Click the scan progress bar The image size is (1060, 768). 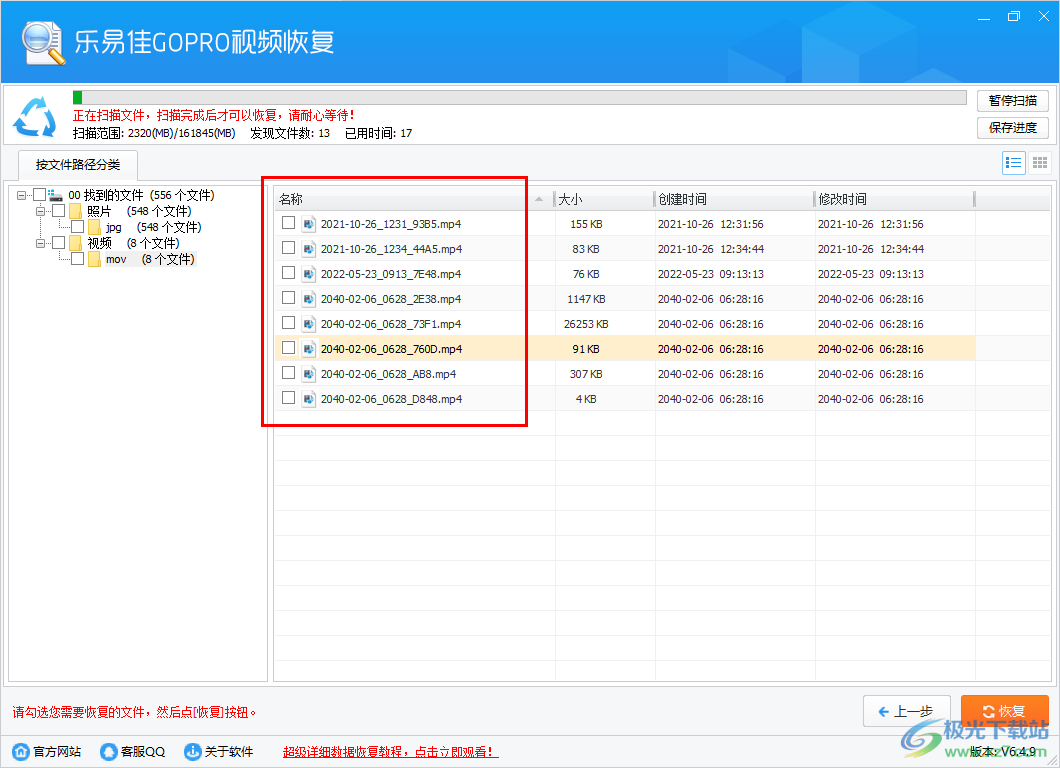point(520,97)
